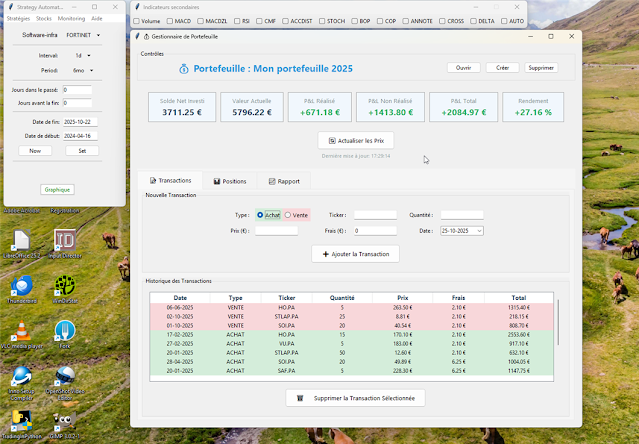Open the Monitoring menu
Screen dimensions: 639x444
[x=71, y=18]
